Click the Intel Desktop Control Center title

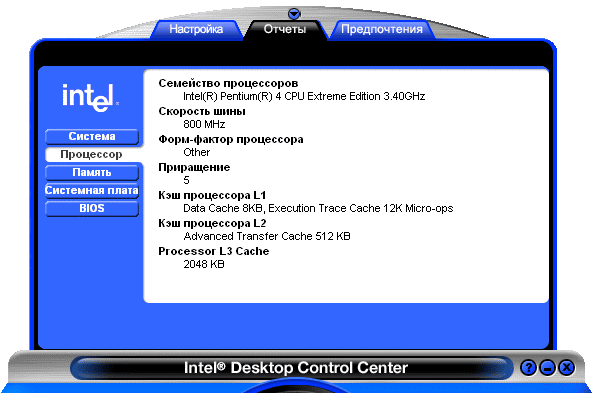296,368
